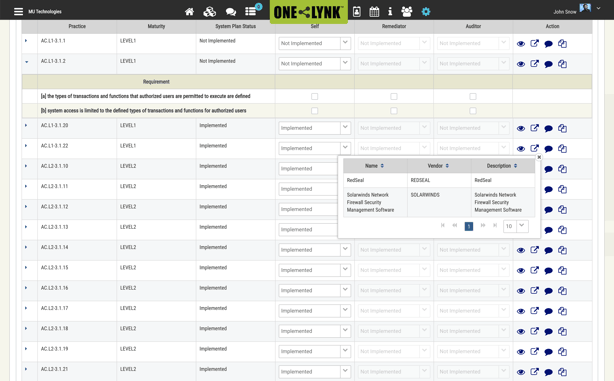Expand the AC.L2-3.1.19 row
This screenshot has height=381, width=614.
(26, 349)
